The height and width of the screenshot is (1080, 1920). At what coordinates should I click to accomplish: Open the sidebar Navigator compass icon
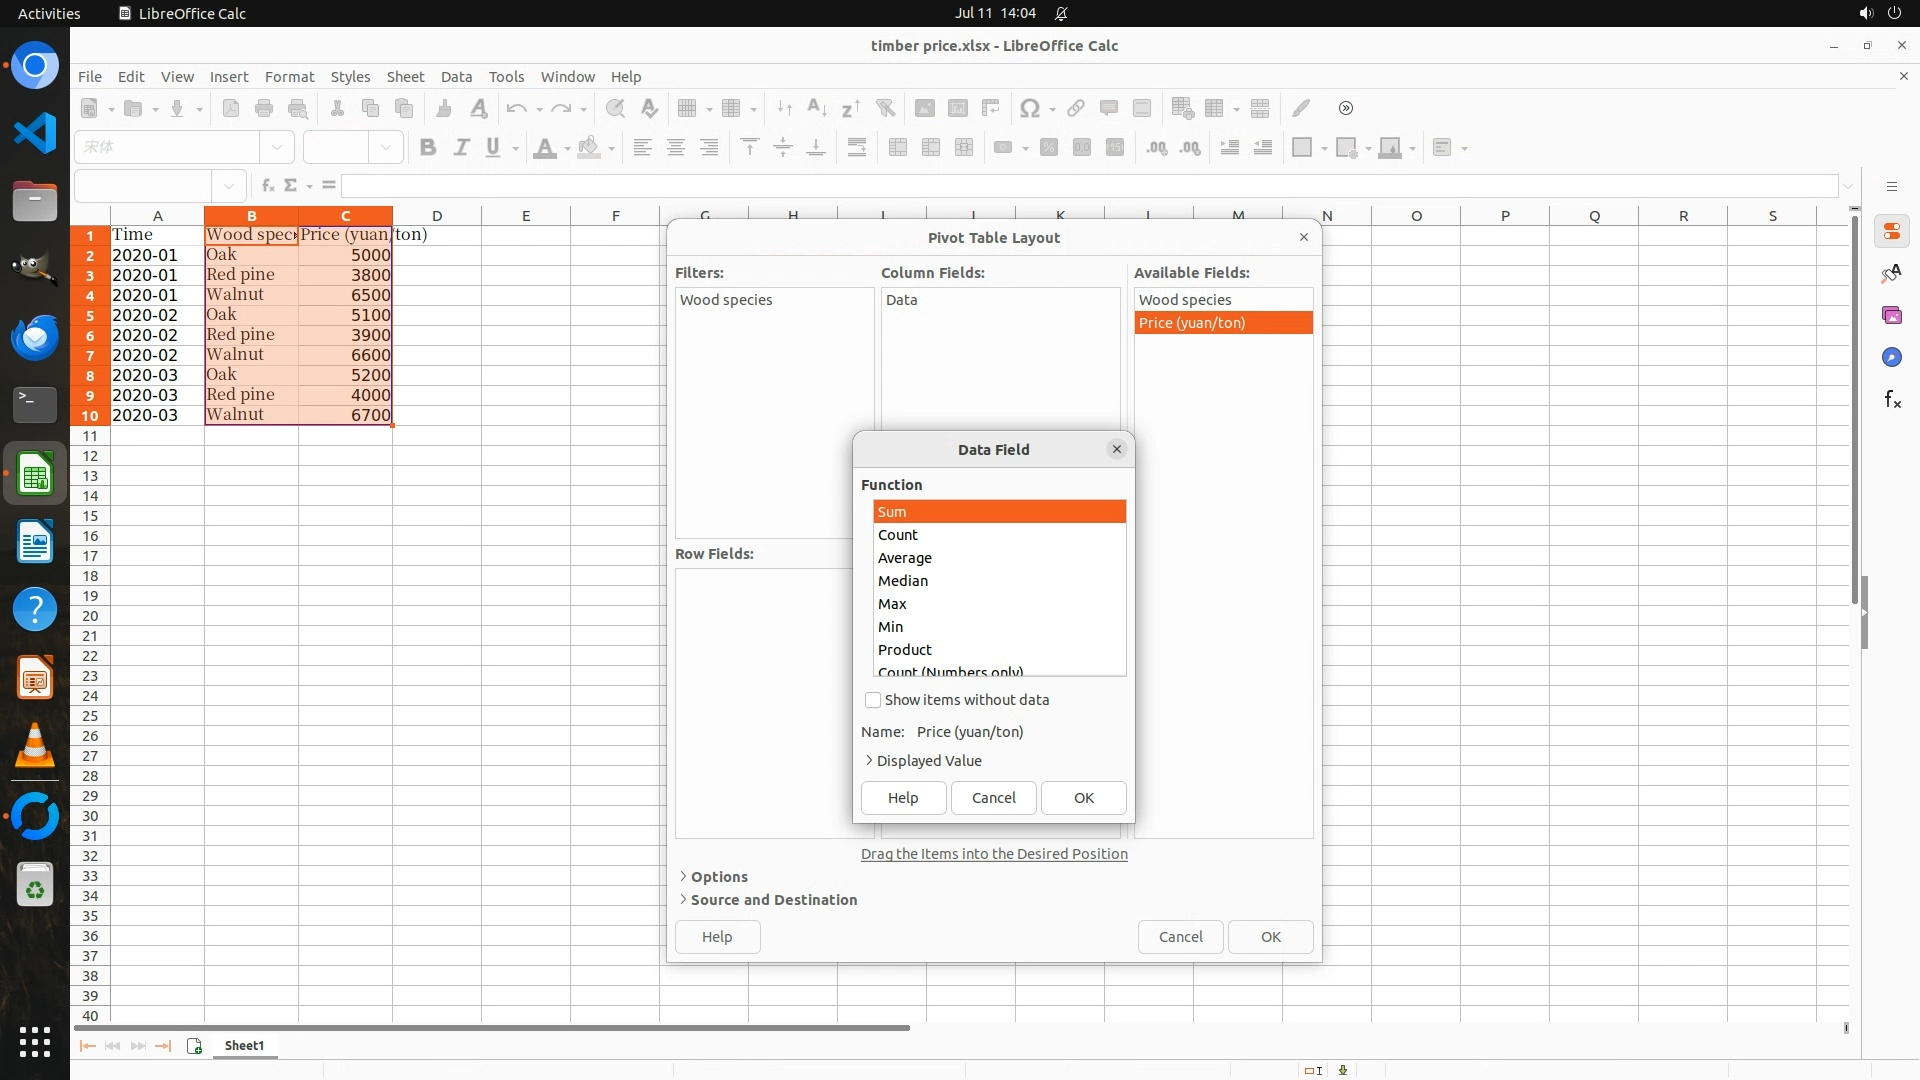pos(1892,358)
